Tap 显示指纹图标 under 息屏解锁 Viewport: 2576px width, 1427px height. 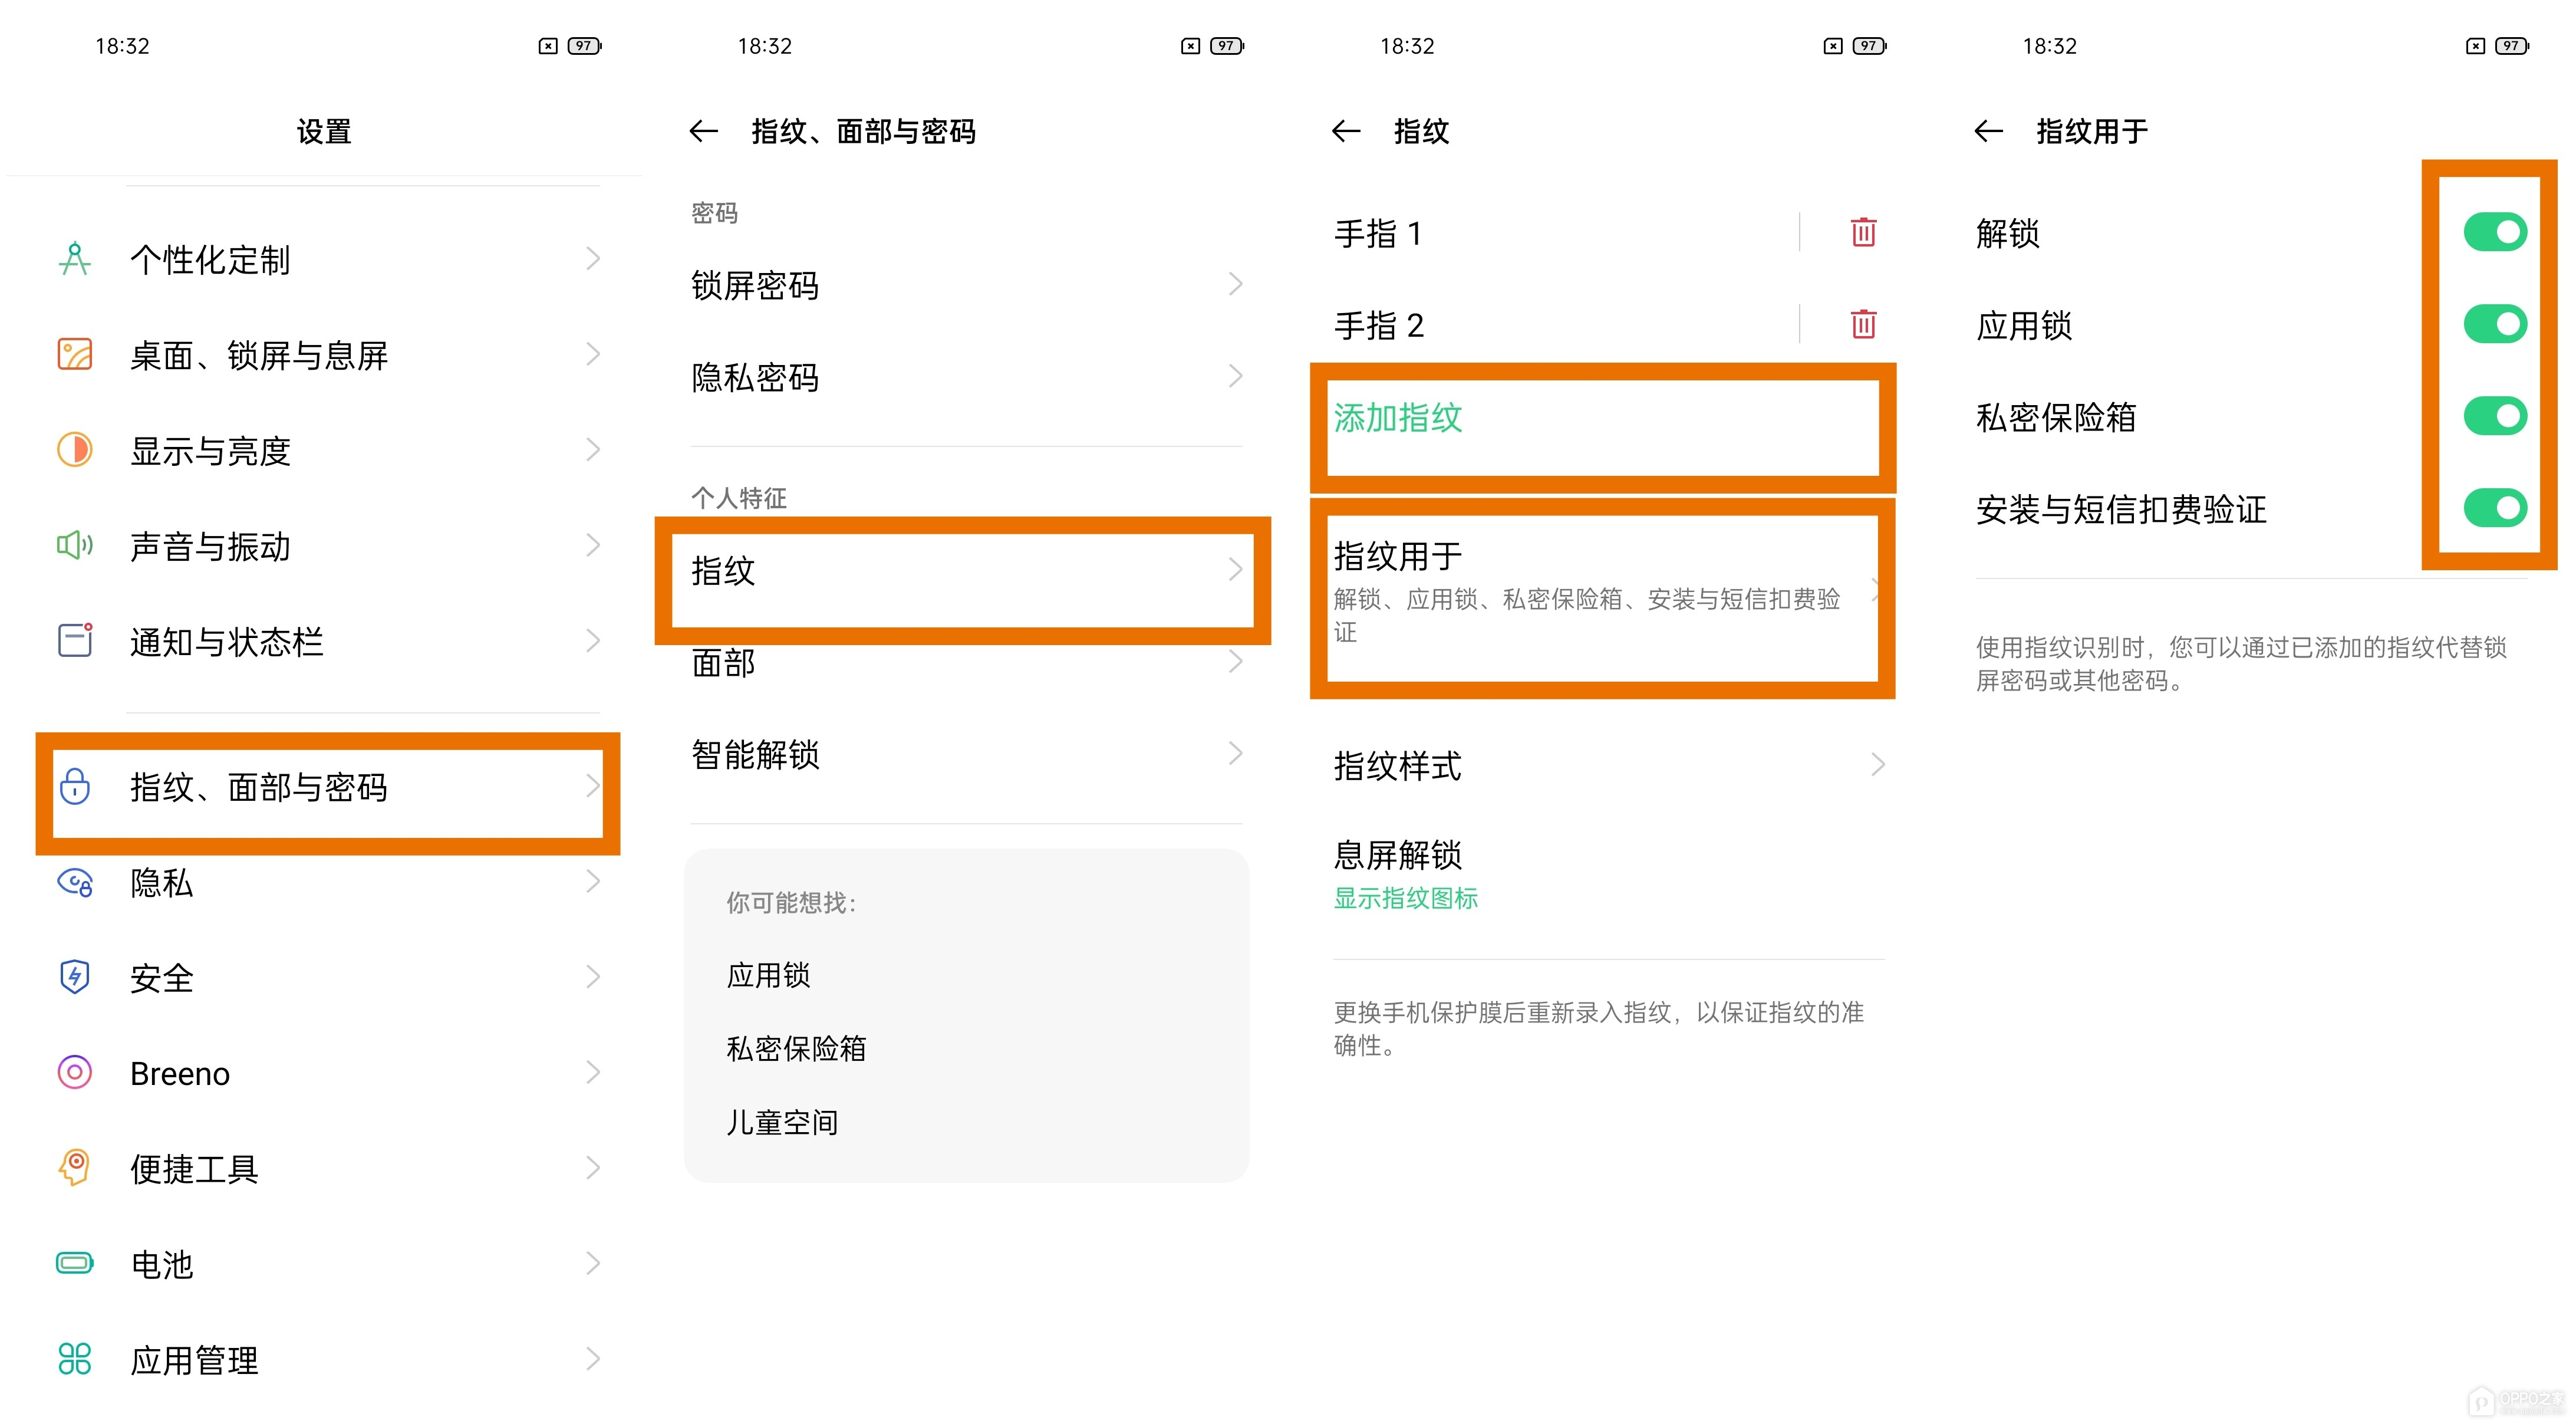[1406, 898]
